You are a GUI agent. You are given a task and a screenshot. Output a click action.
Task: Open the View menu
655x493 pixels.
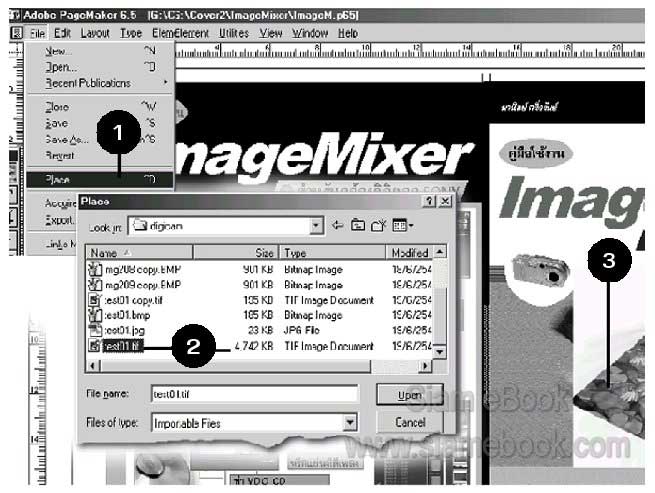271,33
